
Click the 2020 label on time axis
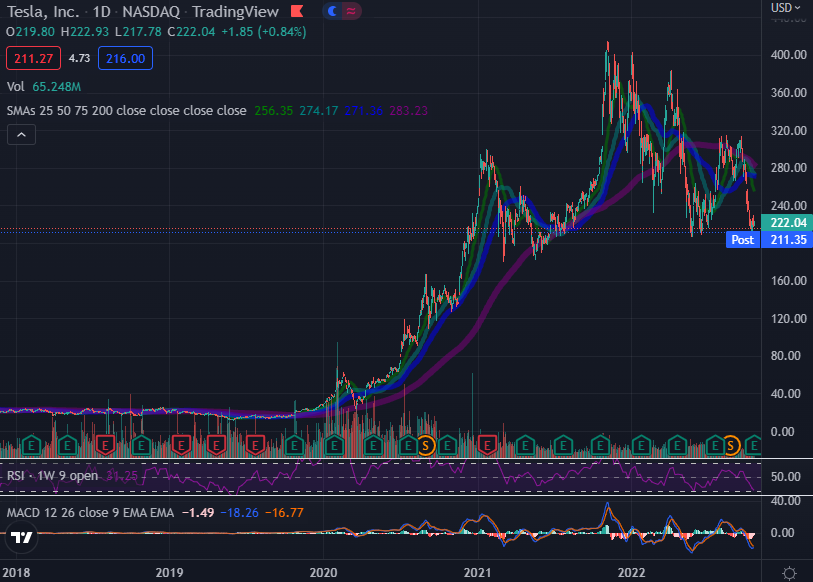(324, 573)
